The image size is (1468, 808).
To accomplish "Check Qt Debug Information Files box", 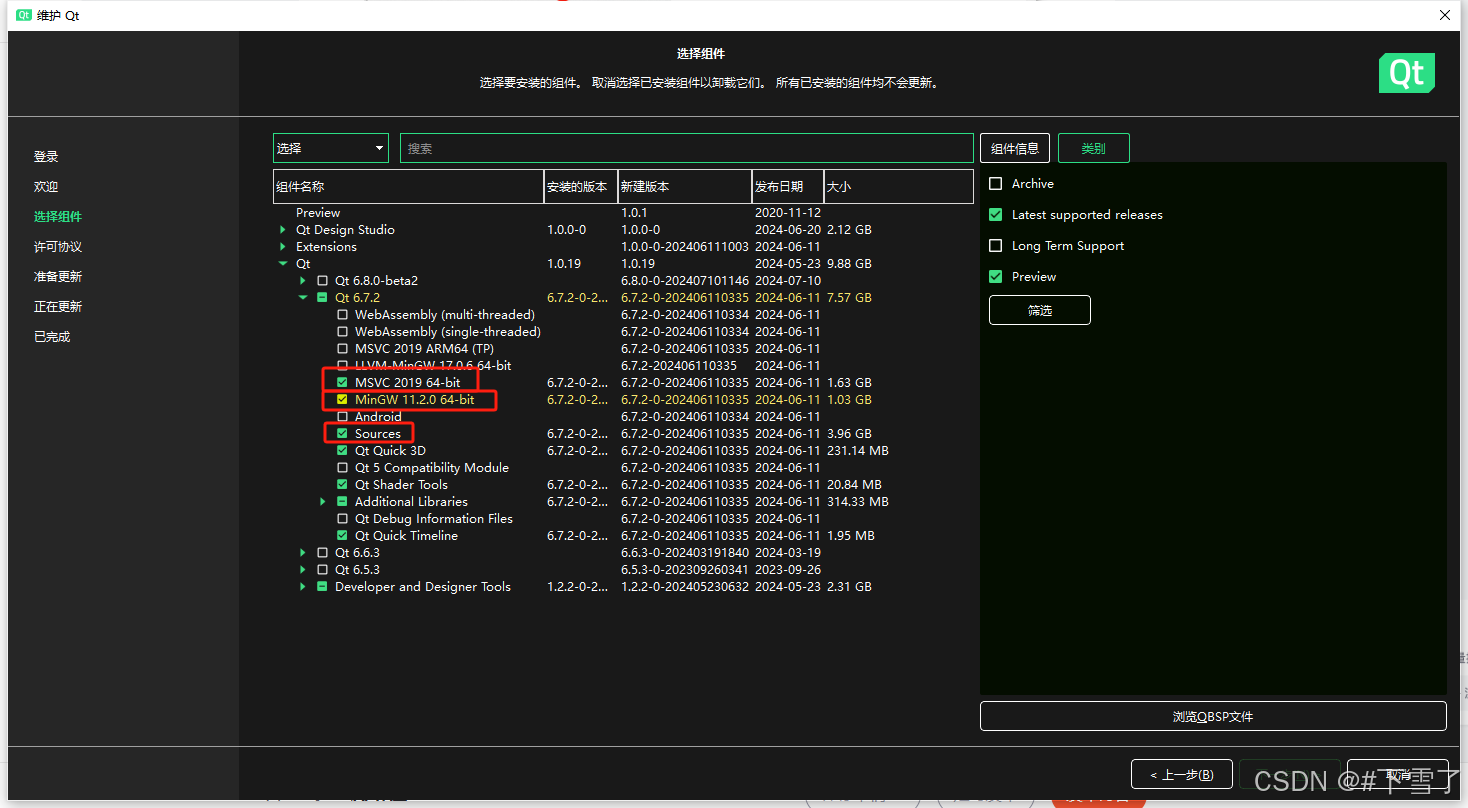I will 343,519.
